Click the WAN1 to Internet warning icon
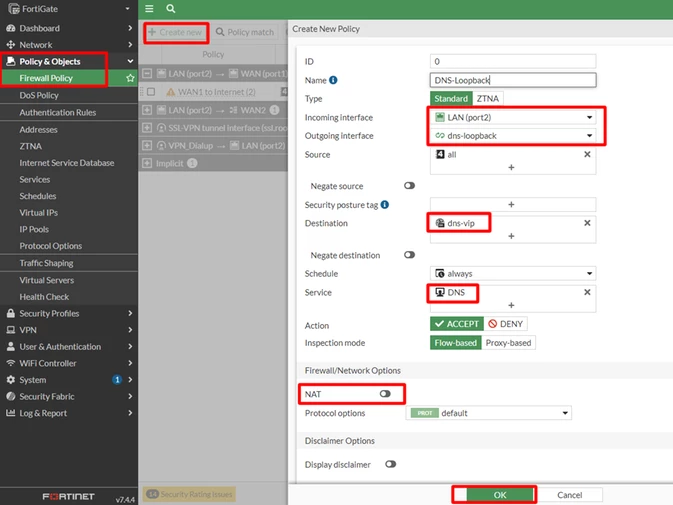 pyautogui.click(x=171, y=92)
